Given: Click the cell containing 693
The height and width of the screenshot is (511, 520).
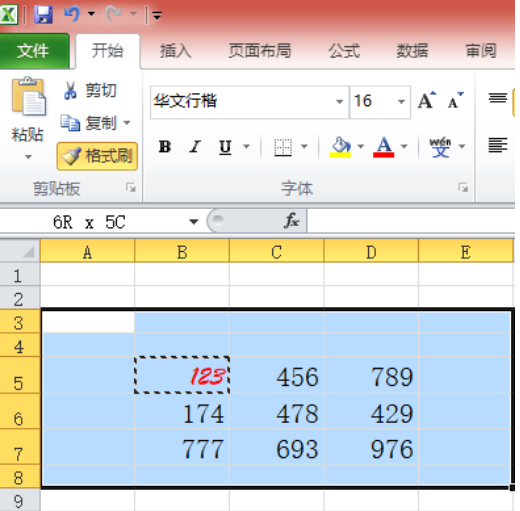Looking at the screenshot, I should [276, 447].
